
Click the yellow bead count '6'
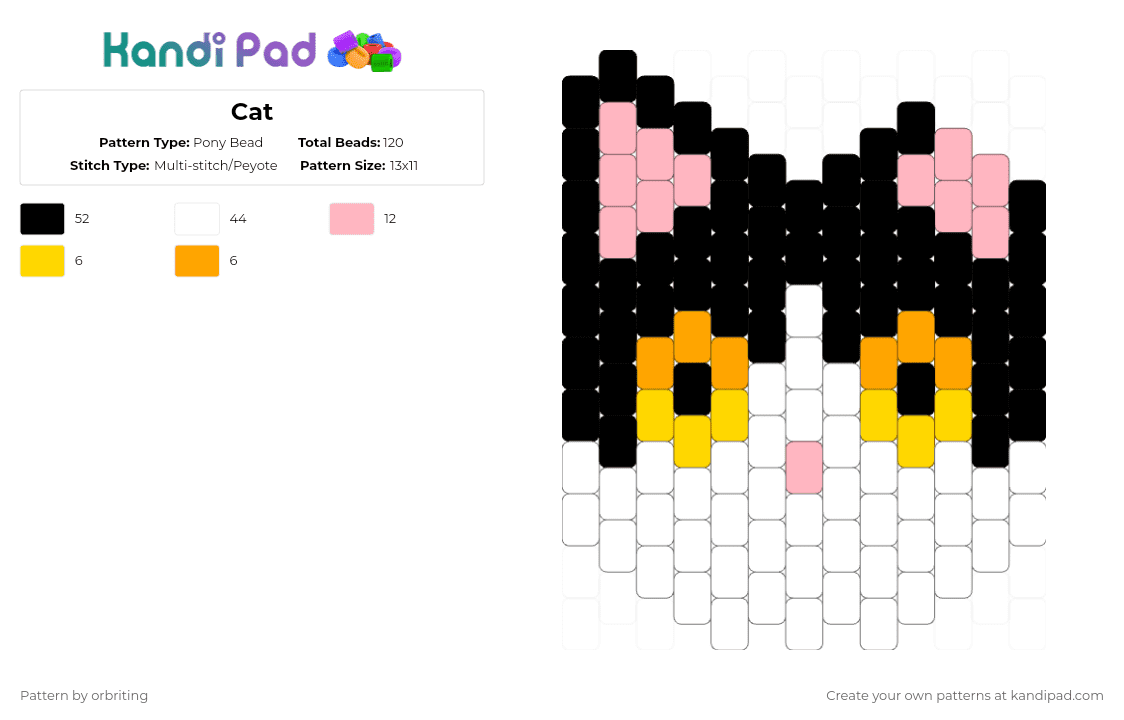coord(79,261)
